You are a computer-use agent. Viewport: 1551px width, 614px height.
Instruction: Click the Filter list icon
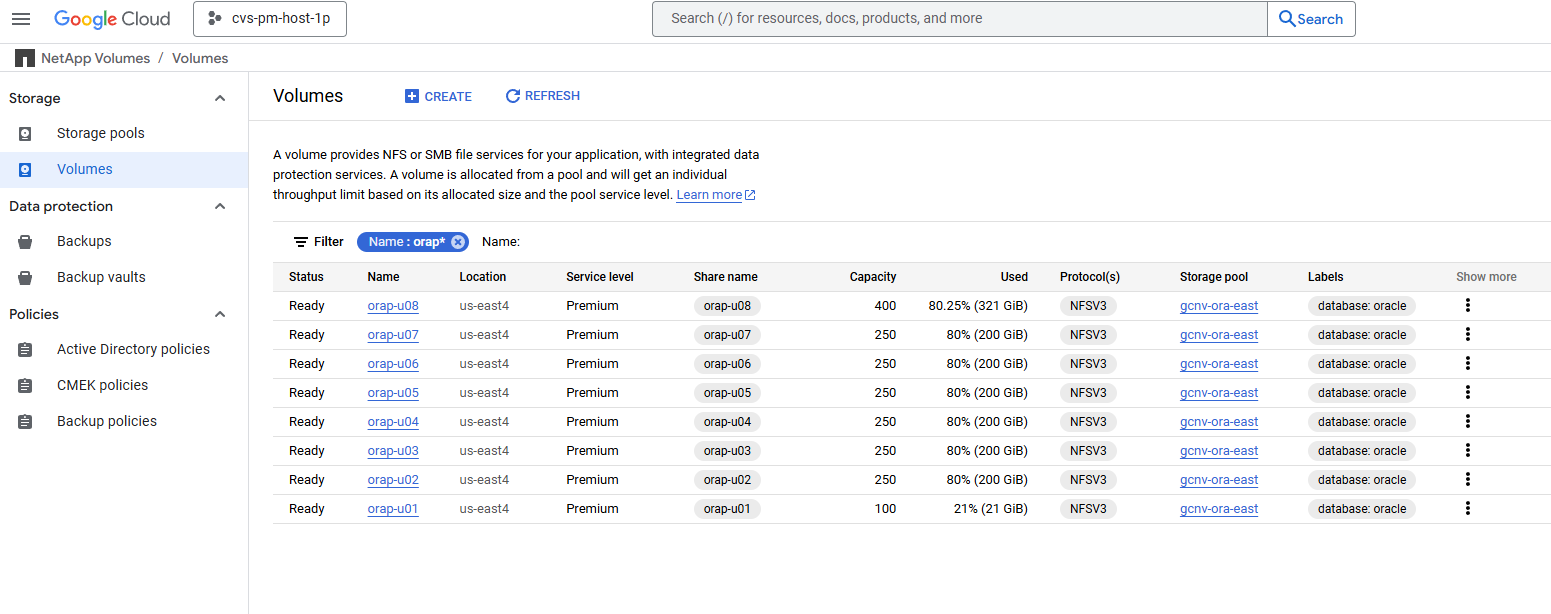(x=300, y=242)
